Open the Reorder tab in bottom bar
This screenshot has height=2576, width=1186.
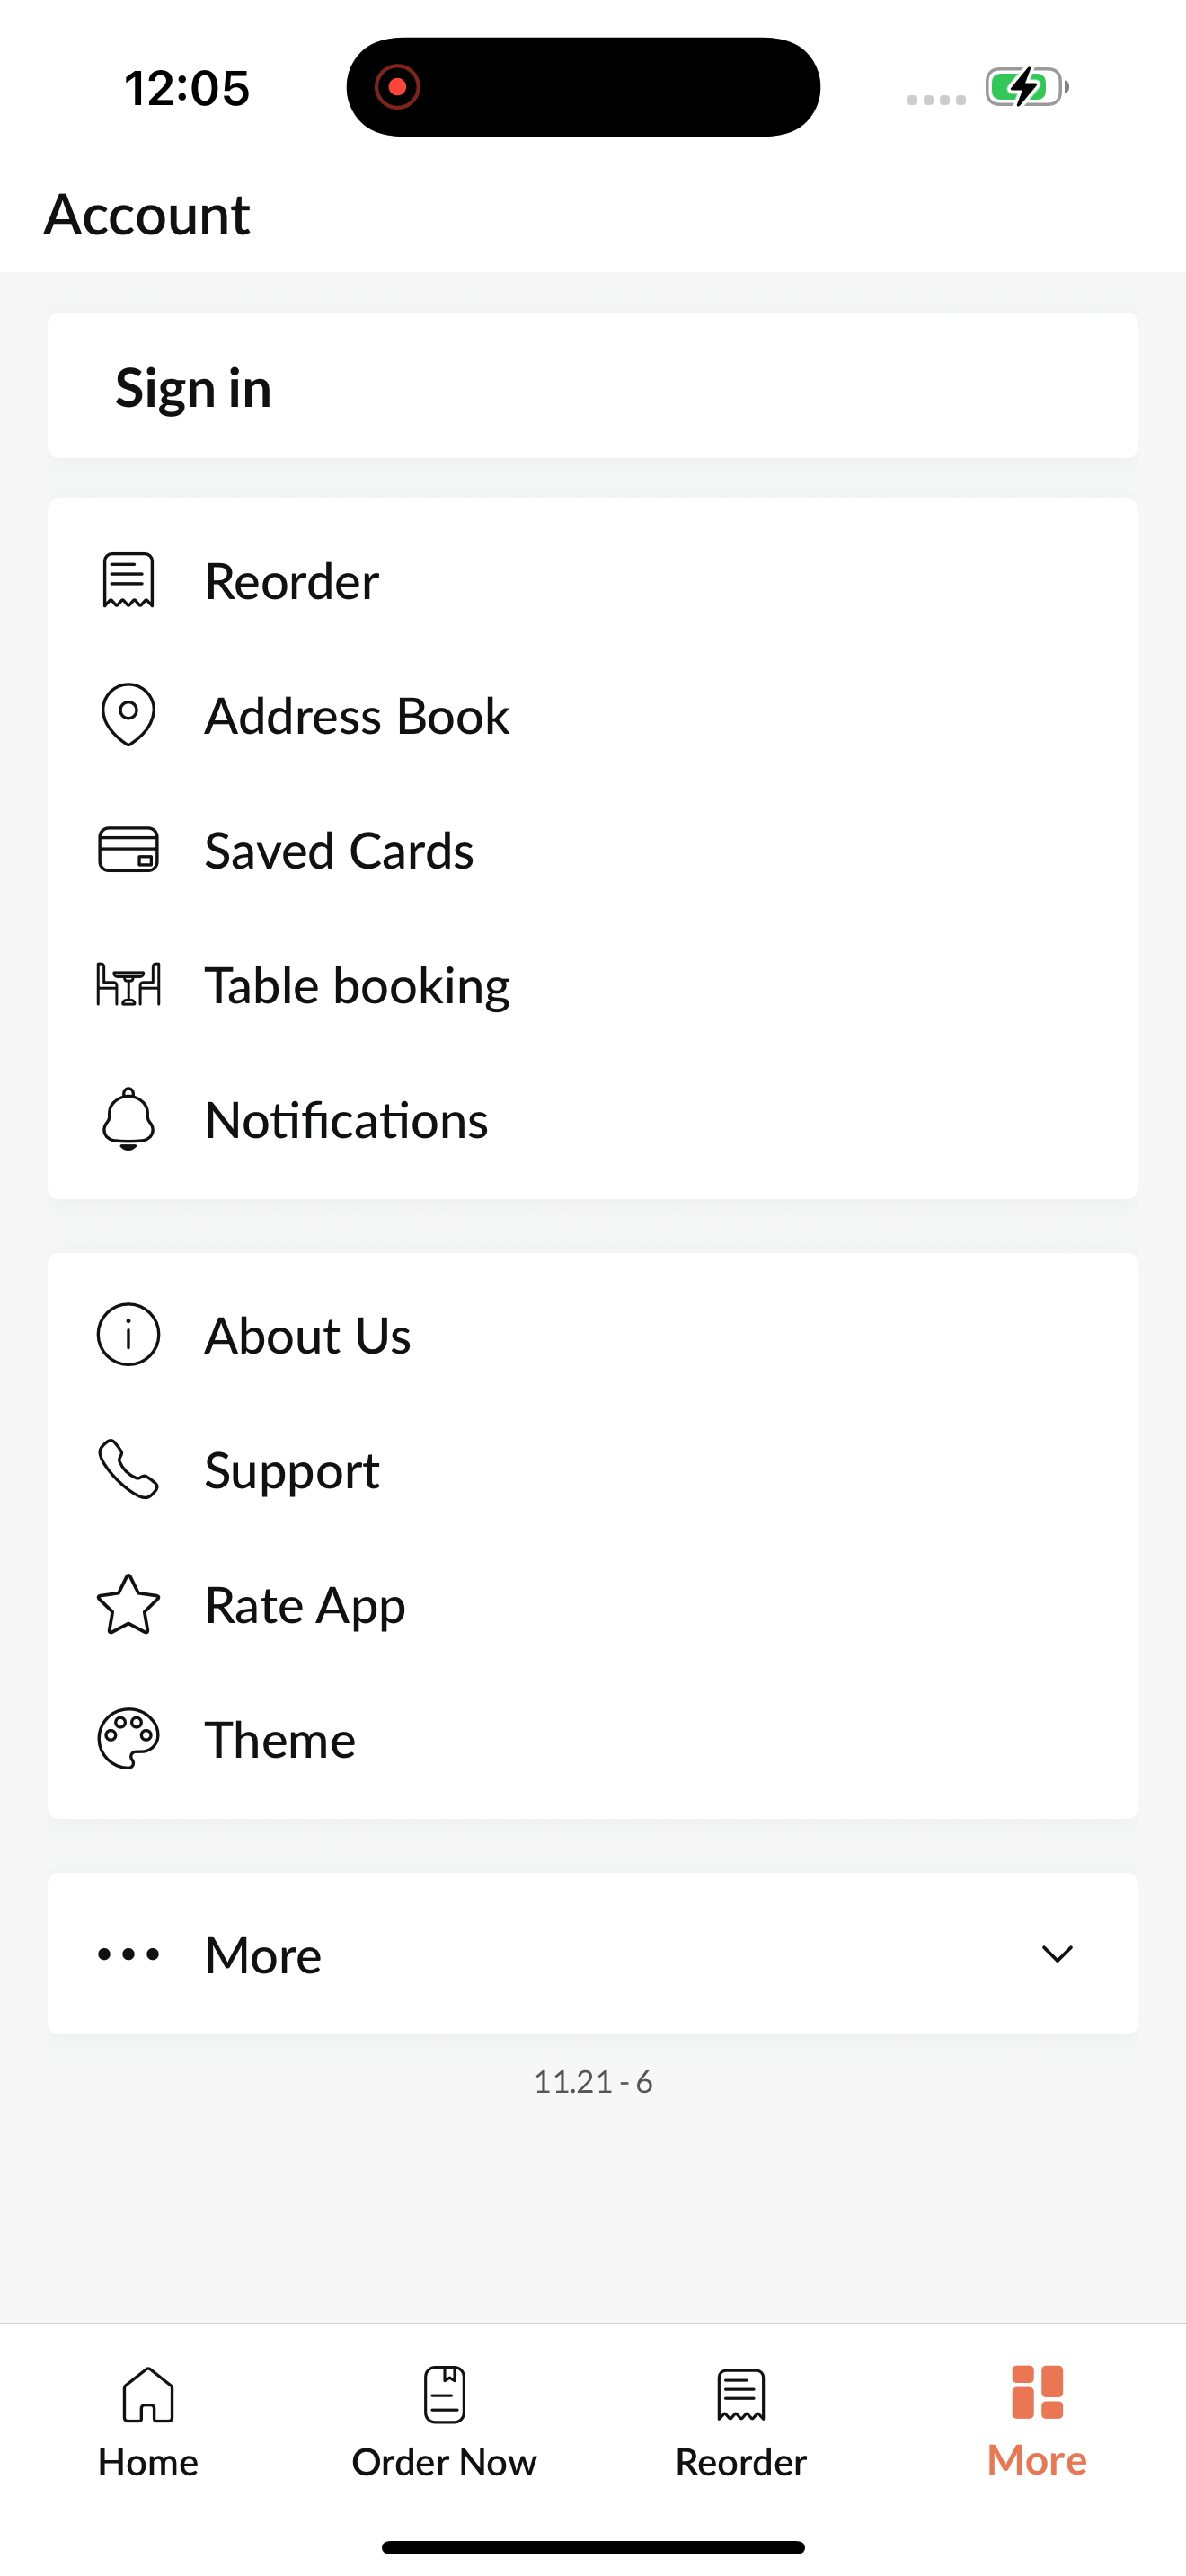[x=741, y=2421]
